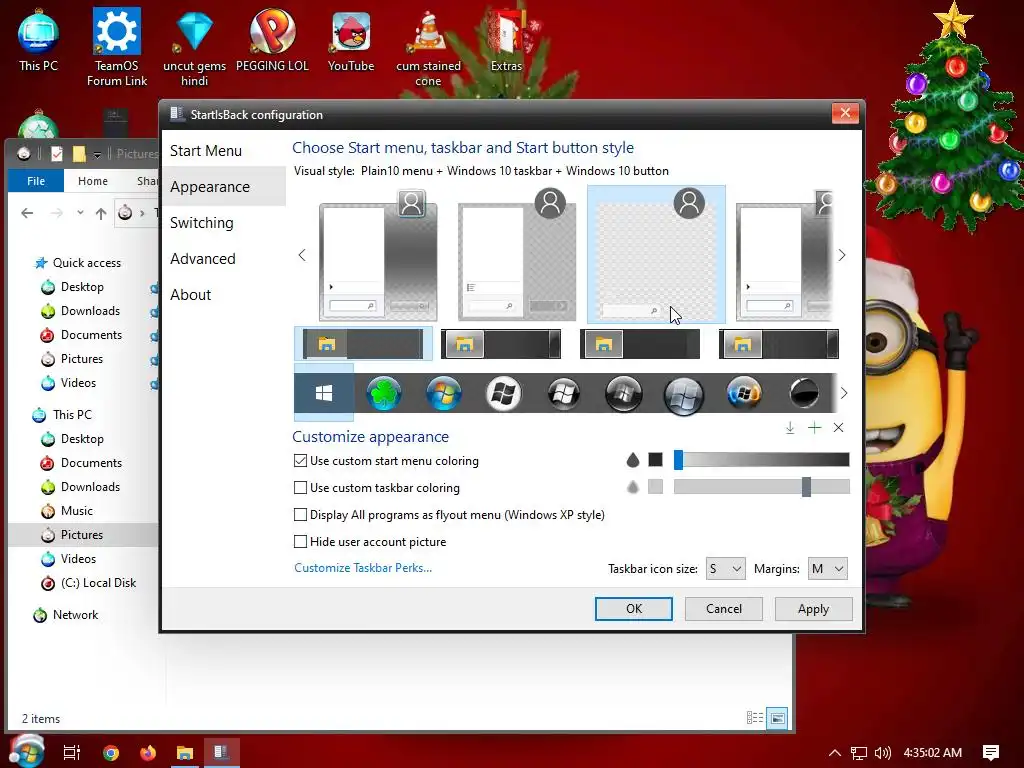Select the first start menu style thumbnail

coord(378,256)
